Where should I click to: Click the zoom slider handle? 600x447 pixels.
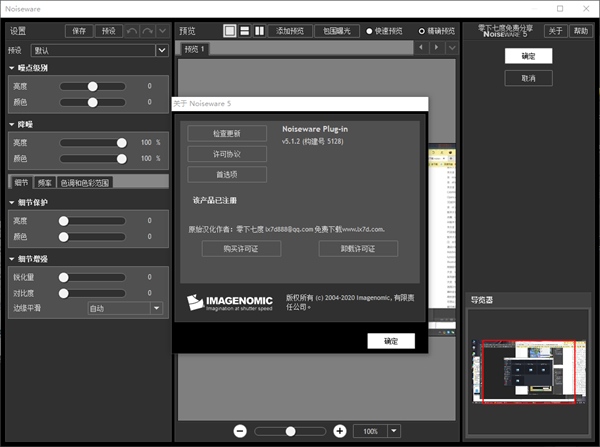pos(290,432)
